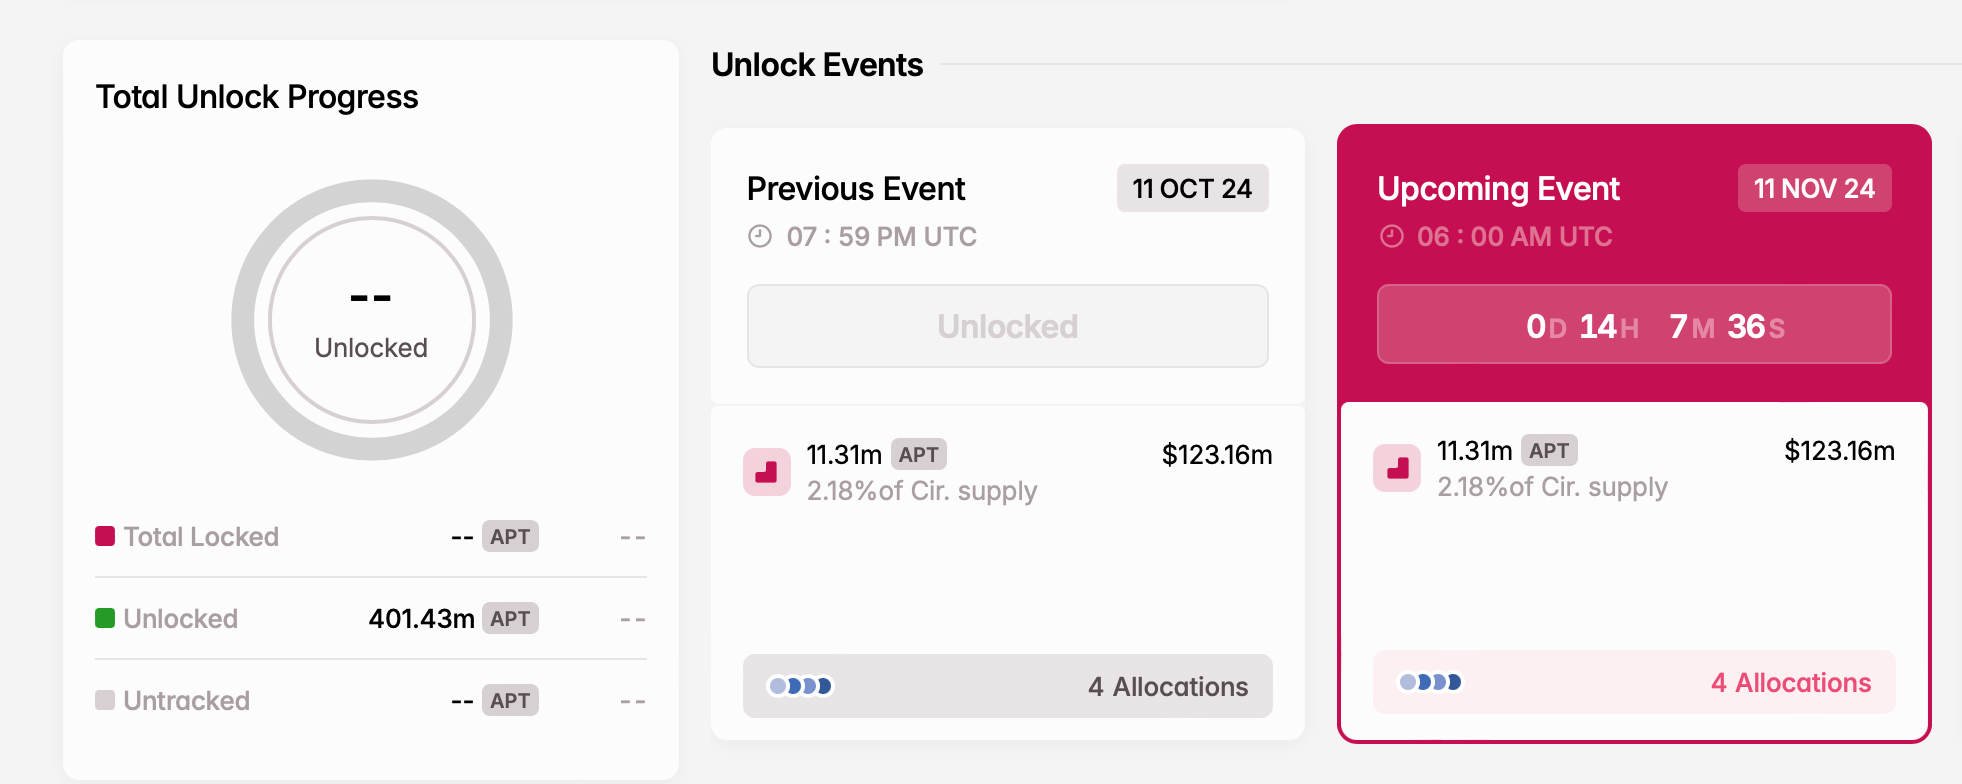Click the APT token icon in Upcoming Event
Viewport: 1962px width, 784px height.
1397,467
